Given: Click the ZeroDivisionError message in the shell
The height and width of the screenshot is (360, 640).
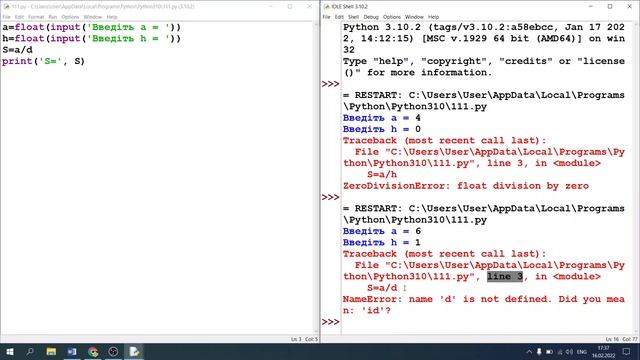Looking at the screenshot, I should coord(466,186).
